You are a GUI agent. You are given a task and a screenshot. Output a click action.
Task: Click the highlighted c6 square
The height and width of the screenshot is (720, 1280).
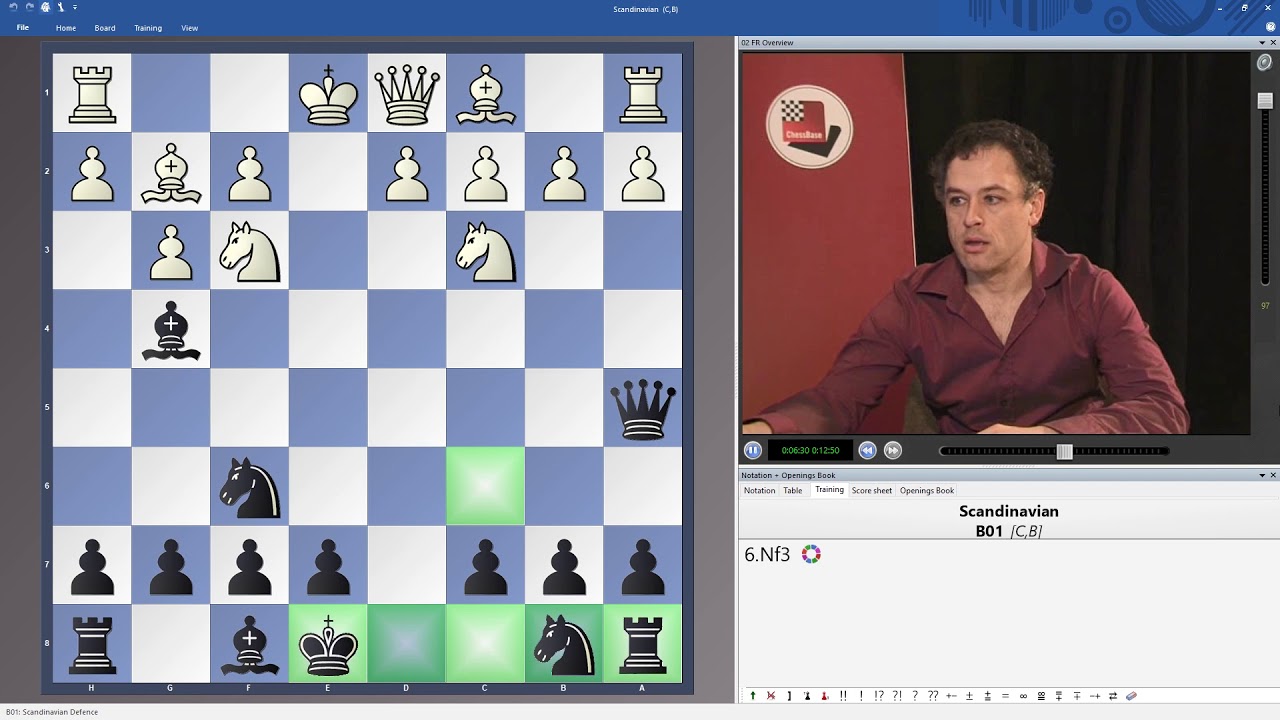tap(485, 486)
